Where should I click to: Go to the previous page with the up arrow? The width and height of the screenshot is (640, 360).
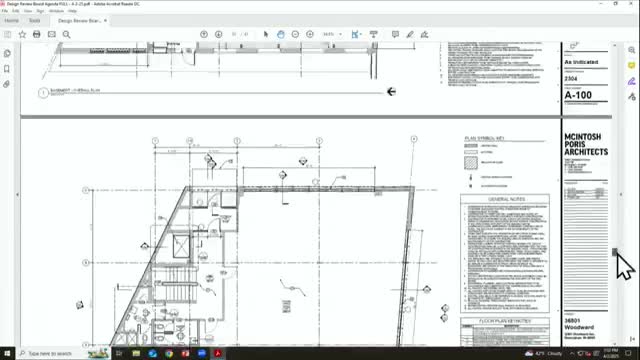coord(204,34)
